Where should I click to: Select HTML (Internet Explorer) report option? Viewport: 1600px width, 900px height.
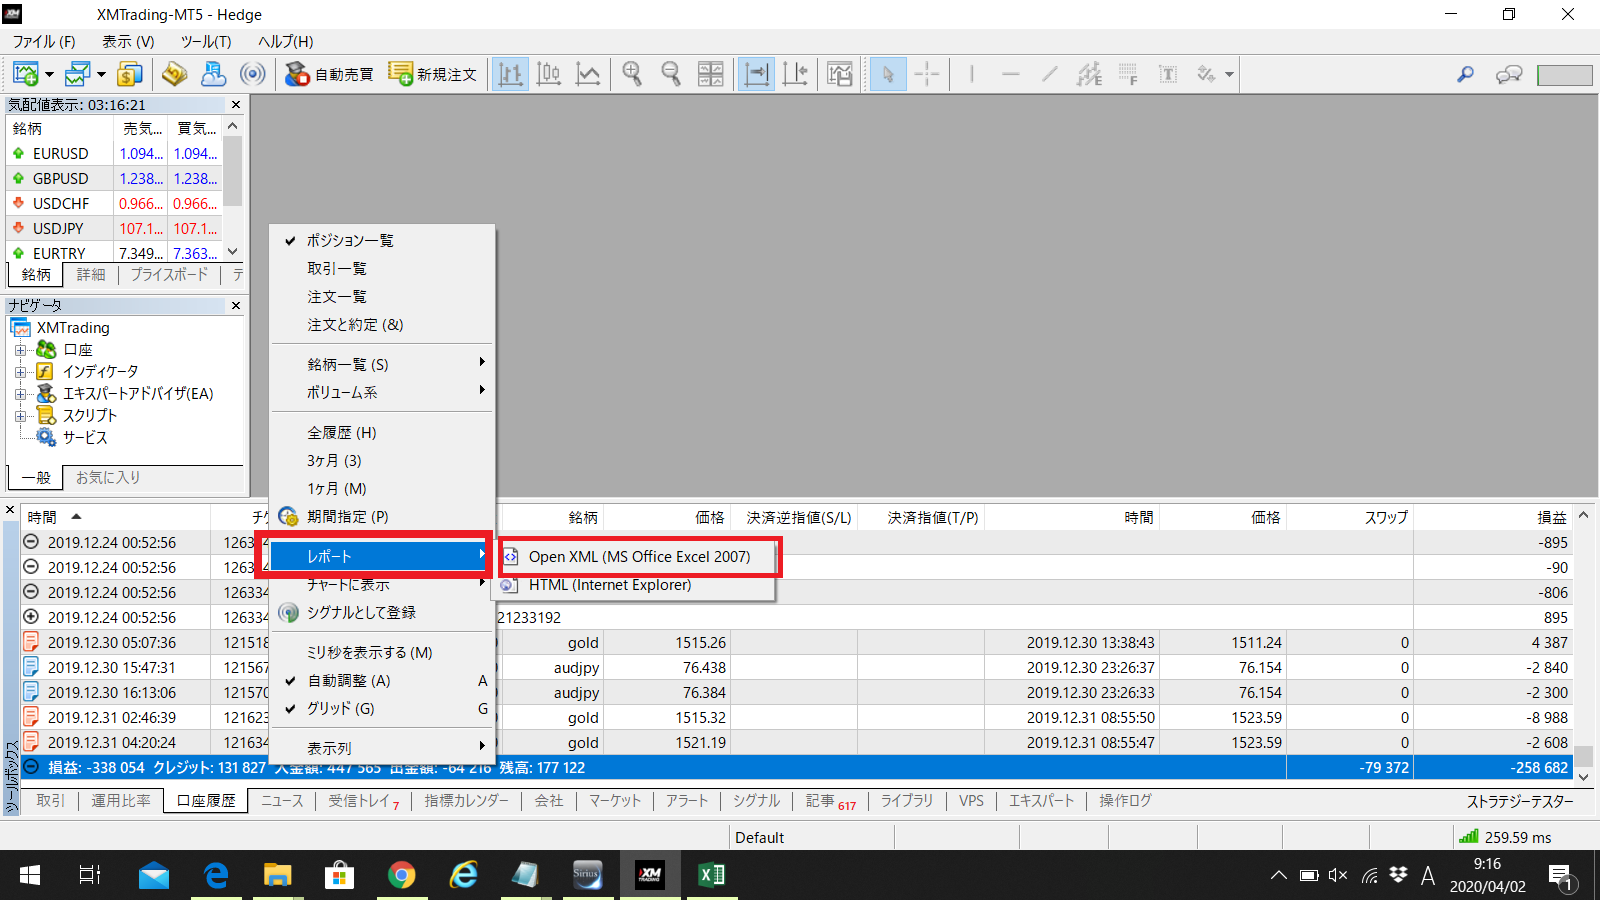click(610, 585)
